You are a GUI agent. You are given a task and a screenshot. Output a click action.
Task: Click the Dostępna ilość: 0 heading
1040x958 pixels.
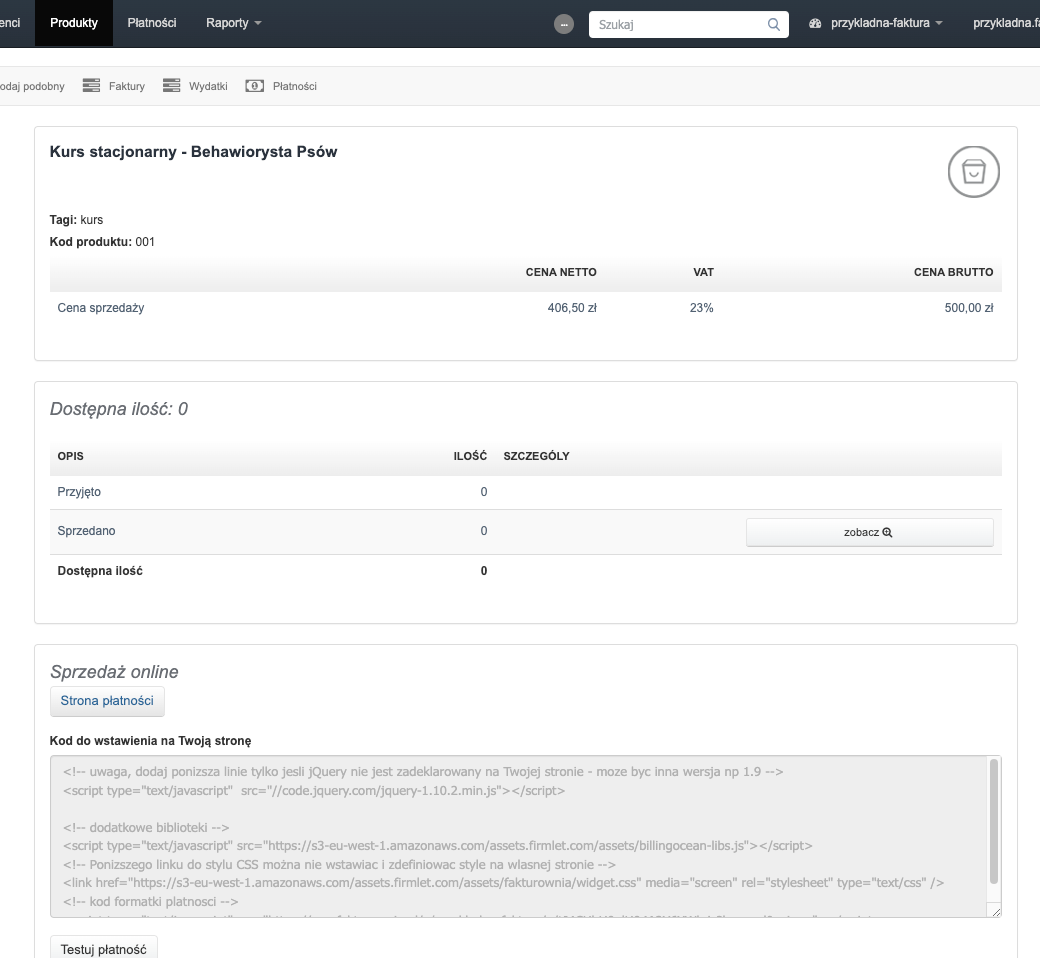coord(119,409)
